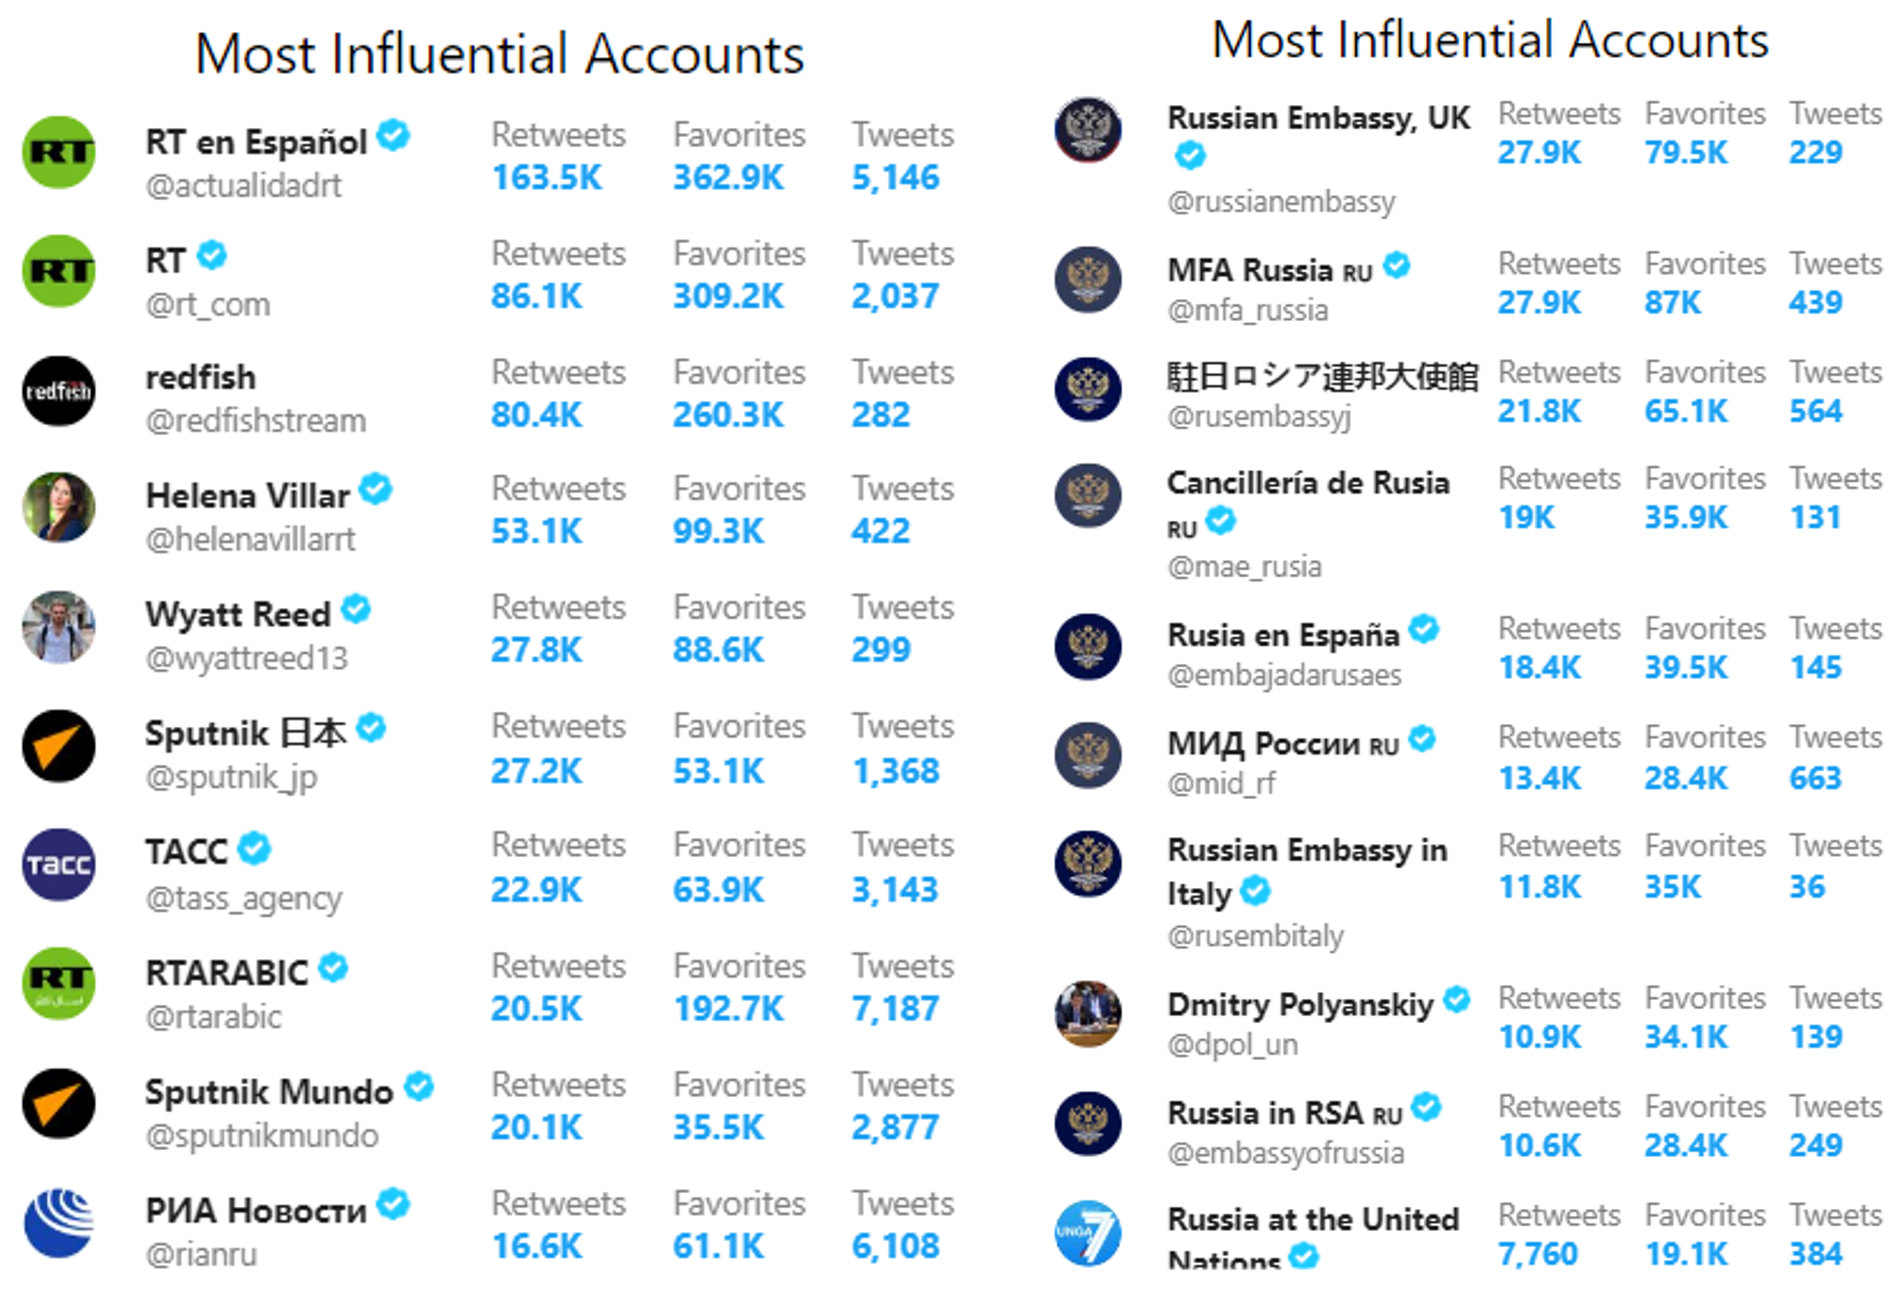
Task: Open the @dpol_un handle link
Action: point(1233,1045)
